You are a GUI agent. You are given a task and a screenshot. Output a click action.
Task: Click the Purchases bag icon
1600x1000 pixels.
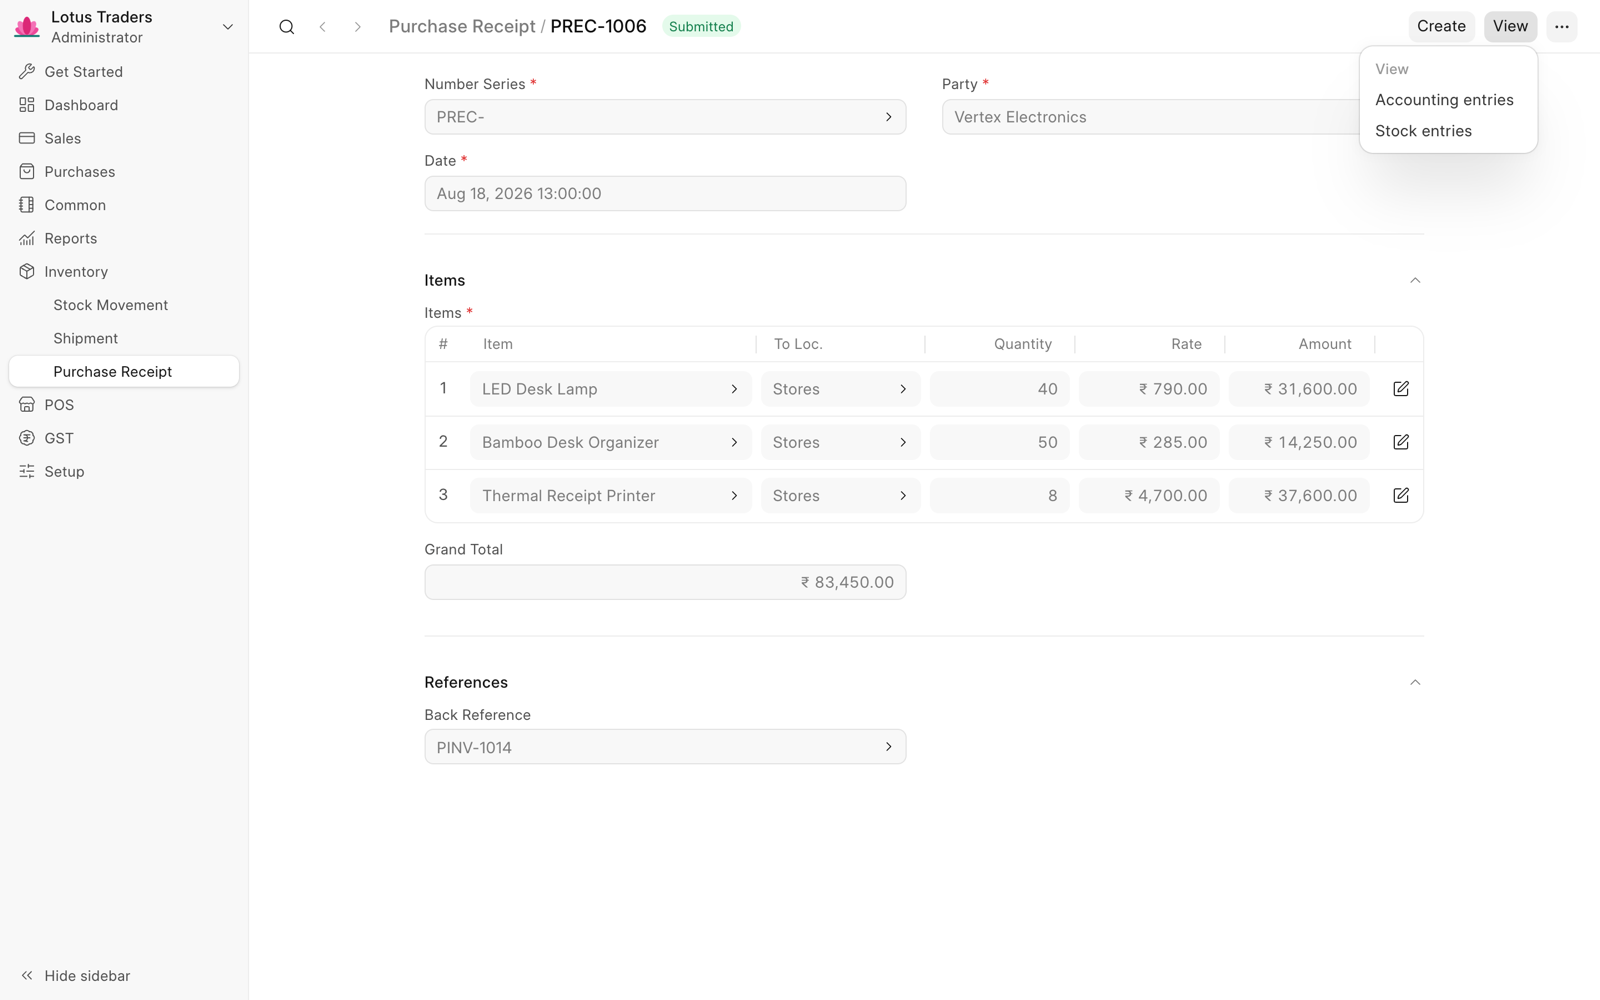(27, 172)
